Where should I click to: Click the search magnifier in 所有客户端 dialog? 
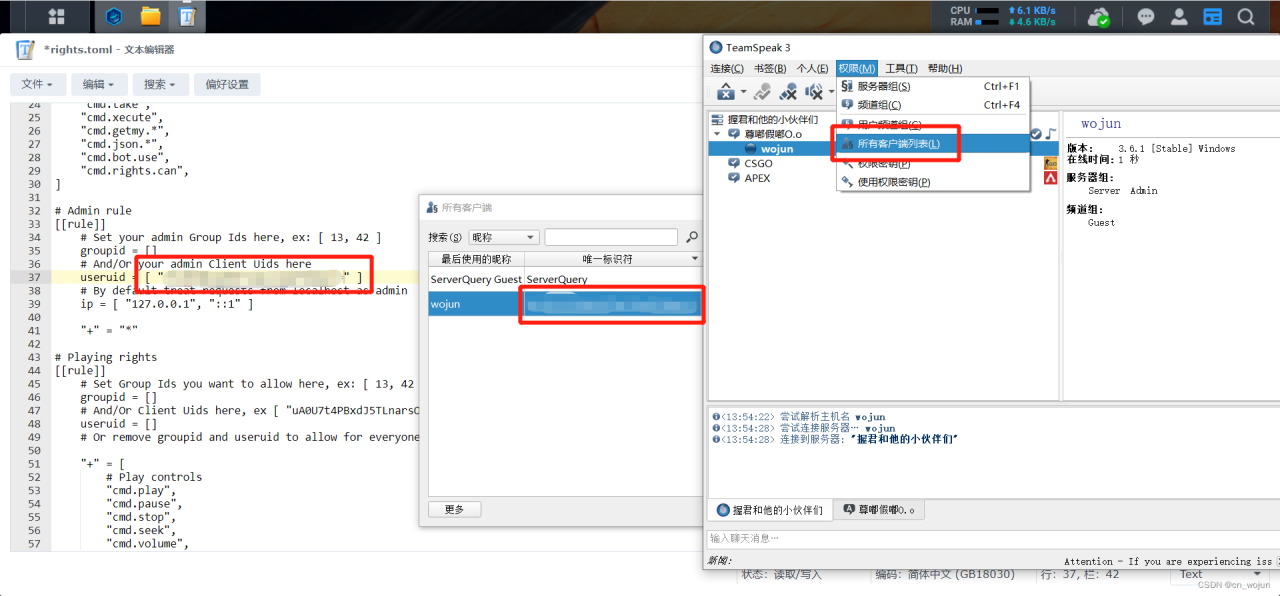coord(692,237)
